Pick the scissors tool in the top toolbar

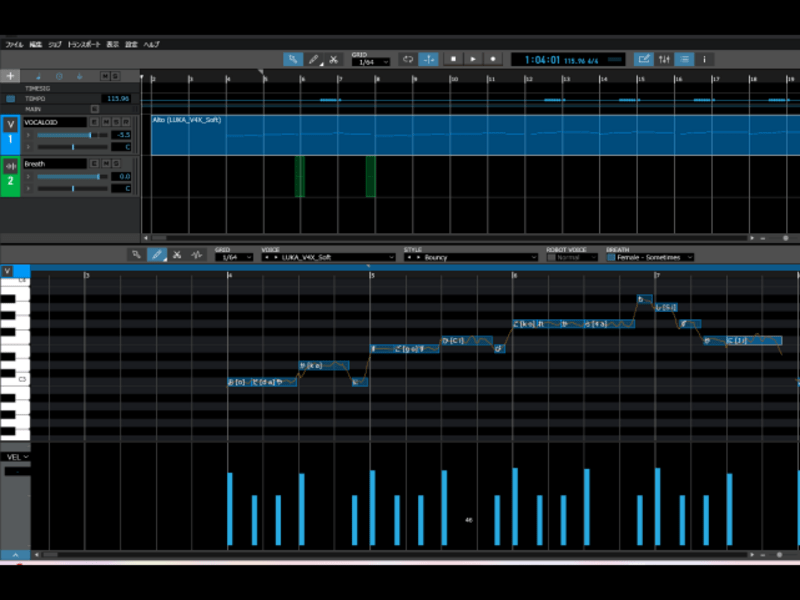[x=334, y=59]
